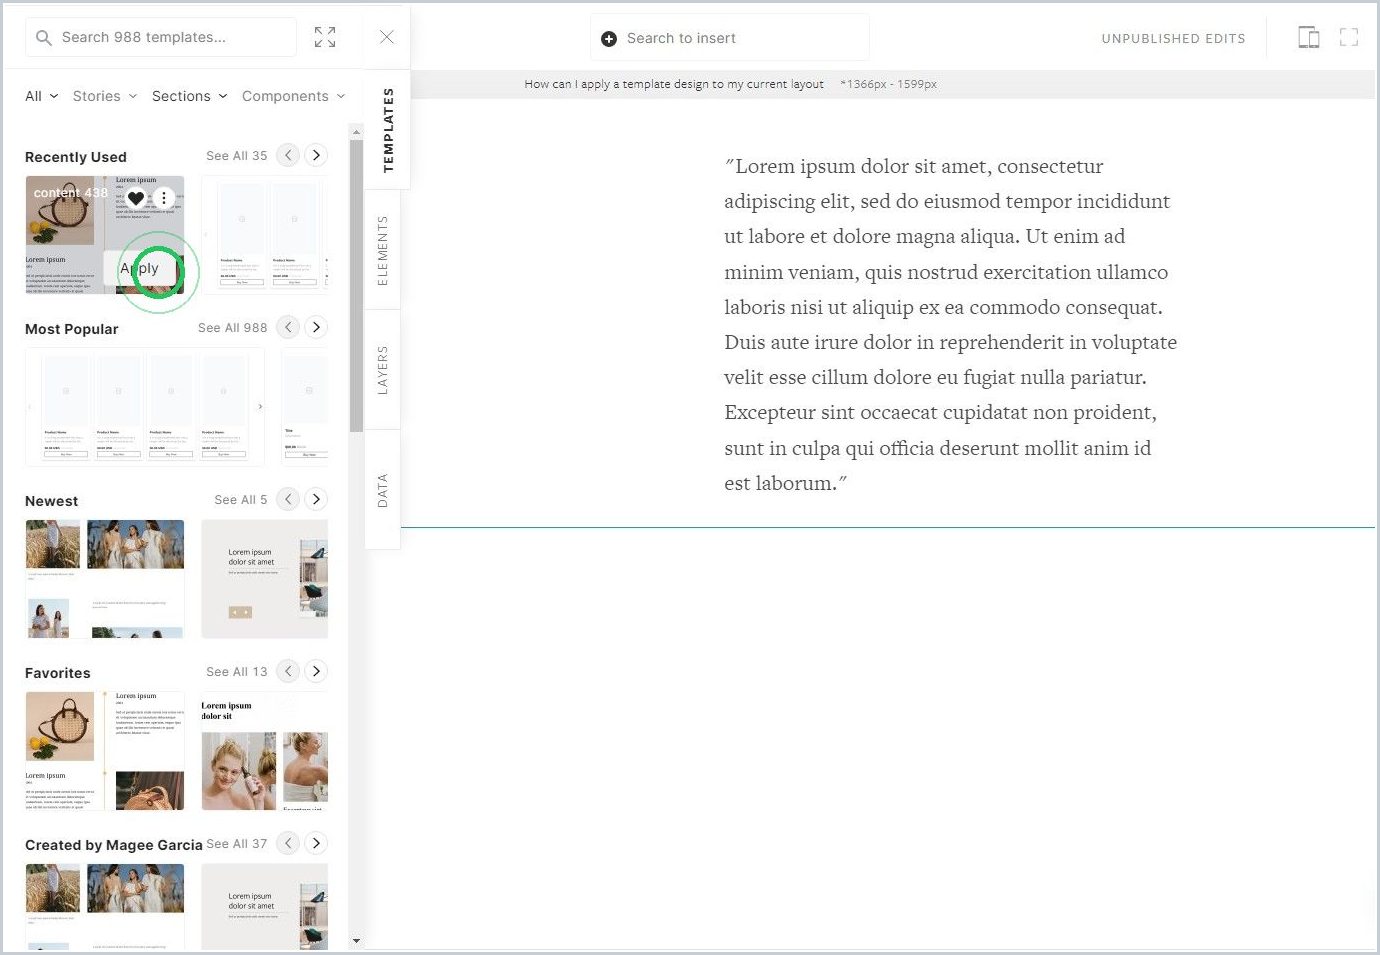The width and height of the screenshot is (1380, 955).
Task: Click the magnifier icon in template search
Action: click(x=43, y=38)
